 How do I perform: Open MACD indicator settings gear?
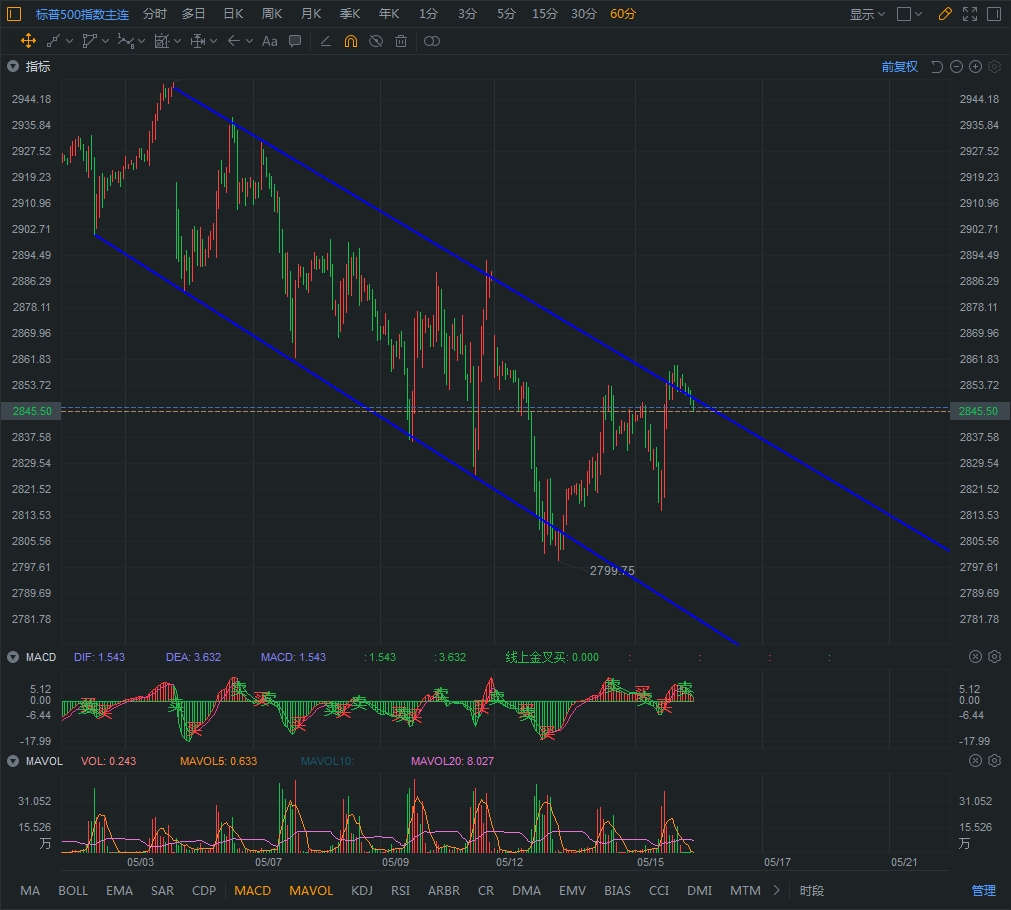click(x=995, y=657)
